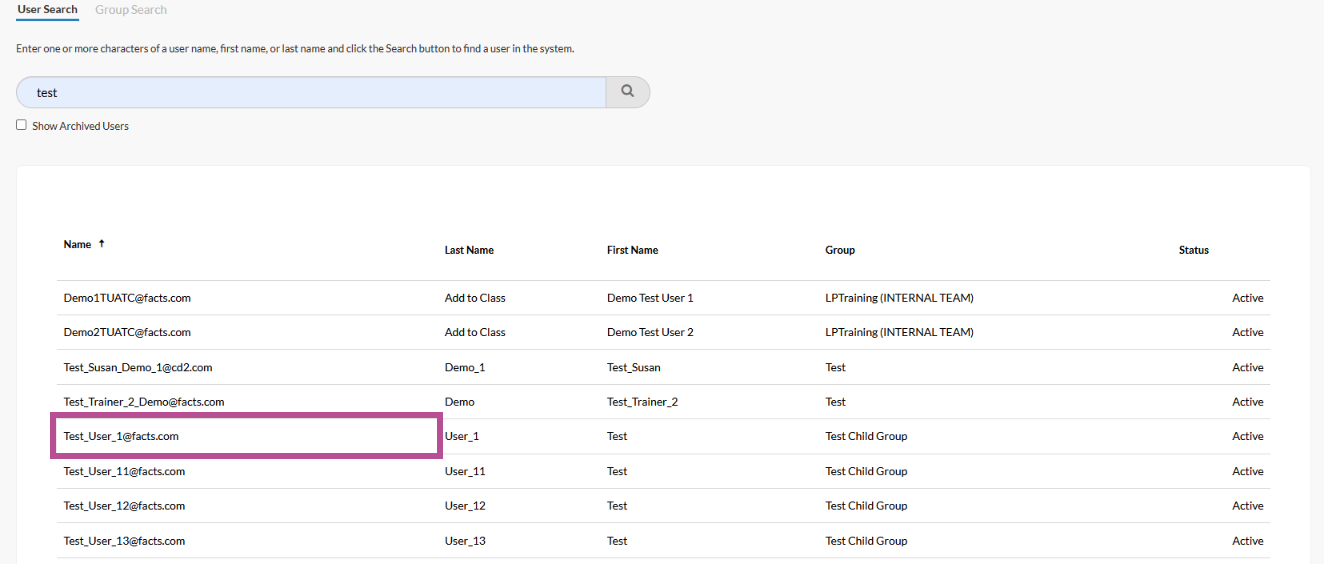Click 'Add to Class' in Demo2TUATC row

click(475, 332)
